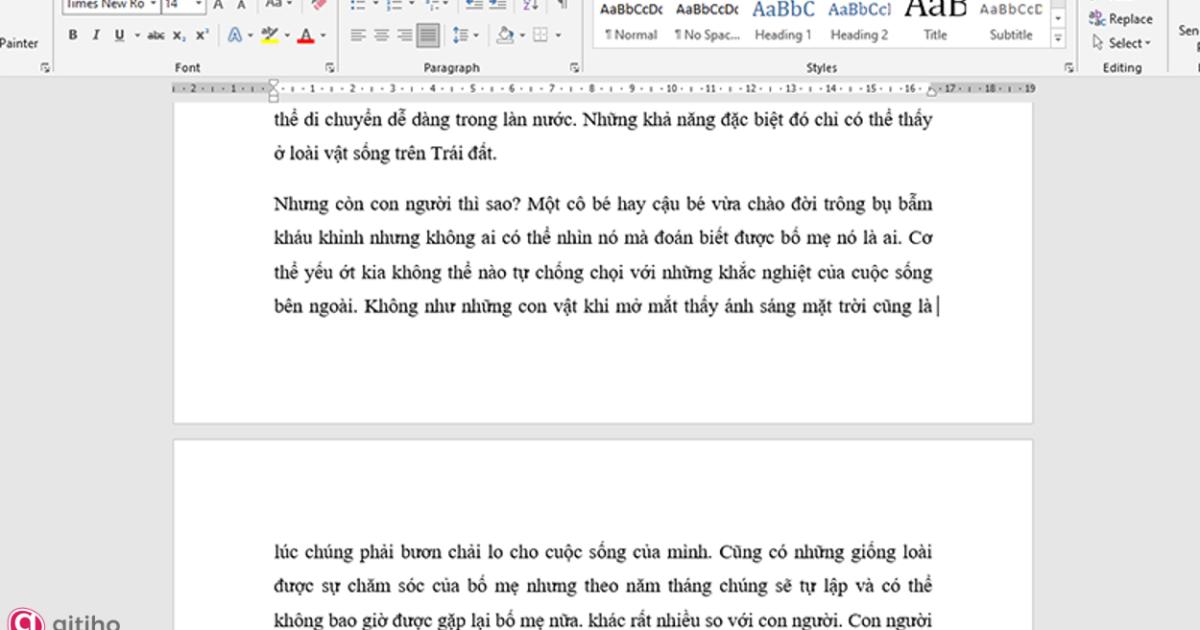Screen dimensions: 1200x630
Task: Open the Select dropdown in Editing
Action: point(1122,43)
